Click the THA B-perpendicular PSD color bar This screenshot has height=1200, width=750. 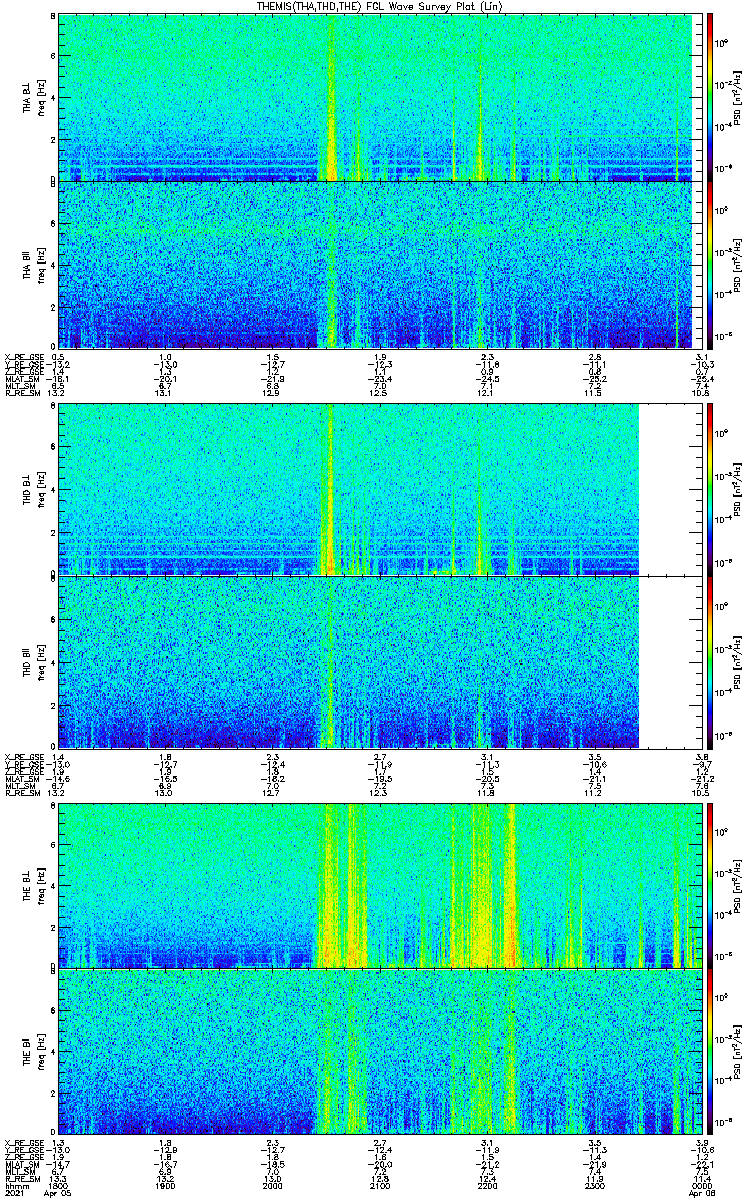click(x=710, y=97)
